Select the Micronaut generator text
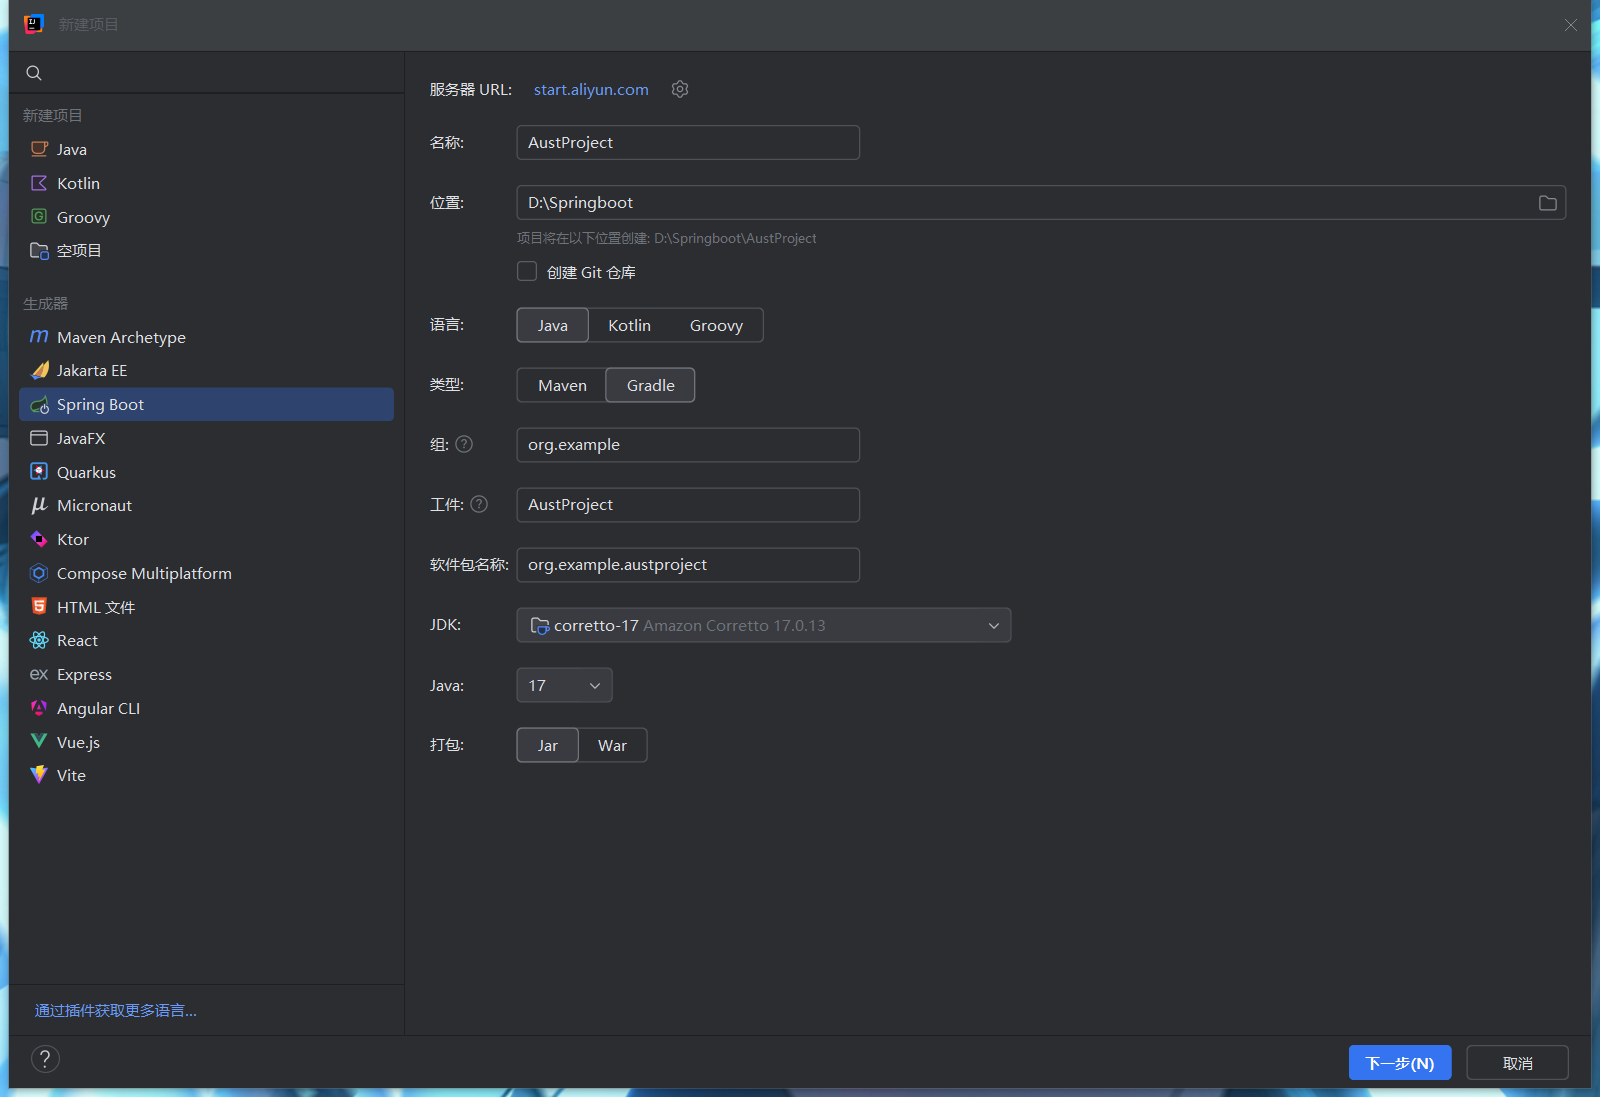 [x=94, y=505]
